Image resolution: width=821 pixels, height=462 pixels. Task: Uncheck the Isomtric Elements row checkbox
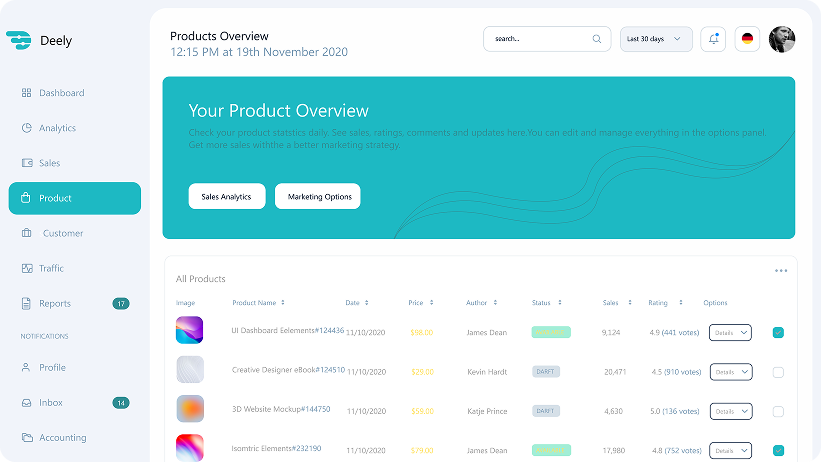click(x=778, y=450)
